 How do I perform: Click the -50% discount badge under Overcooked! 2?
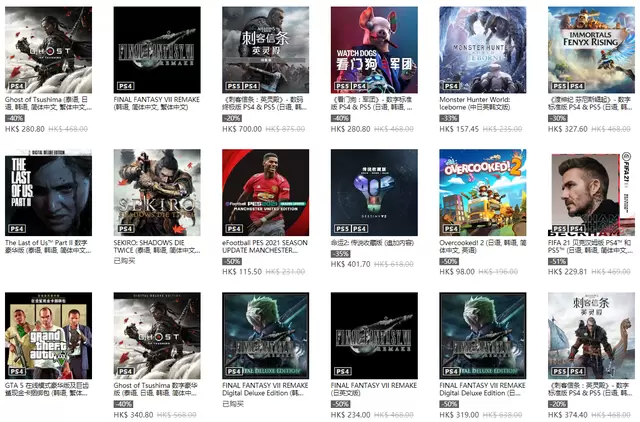(449, 261)
